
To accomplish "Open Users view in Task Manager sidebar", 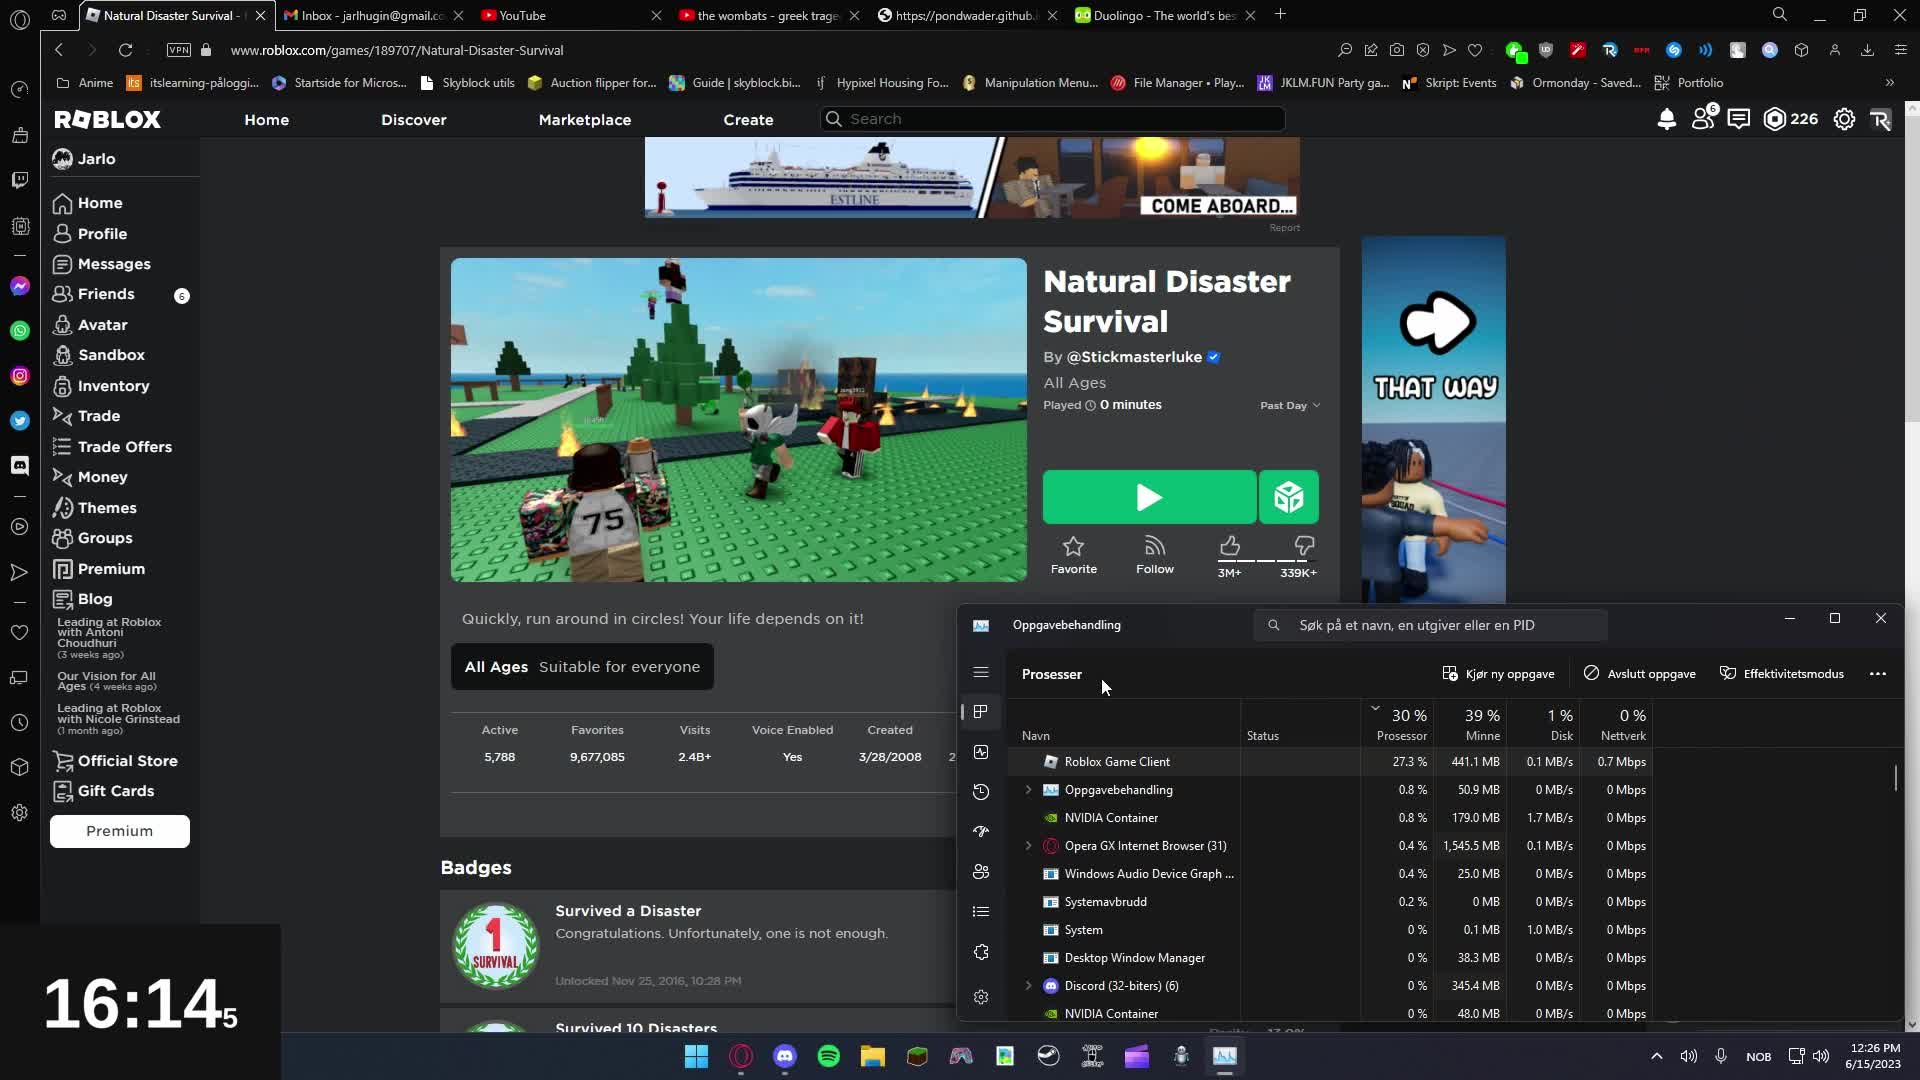I will 980,871.
